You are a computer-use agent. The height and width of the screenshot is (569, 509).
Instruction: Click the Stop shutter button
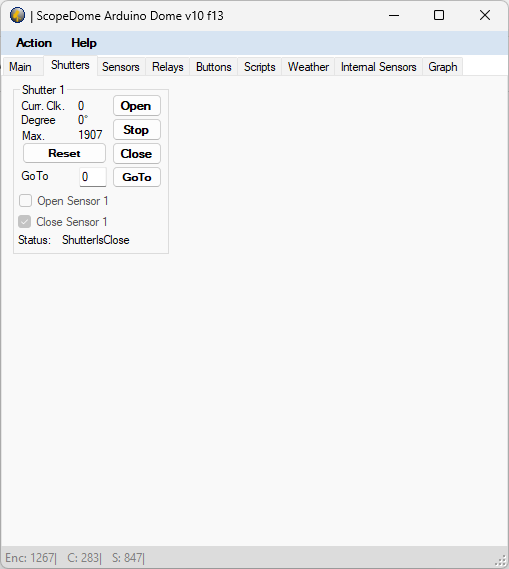click(137, 130)
